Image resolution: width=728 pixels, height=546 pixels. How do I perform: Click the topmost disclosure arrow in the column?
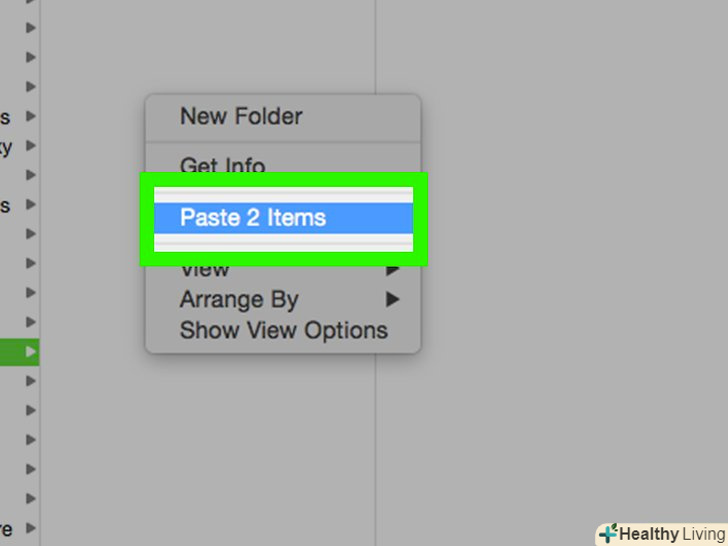(31, 28)
